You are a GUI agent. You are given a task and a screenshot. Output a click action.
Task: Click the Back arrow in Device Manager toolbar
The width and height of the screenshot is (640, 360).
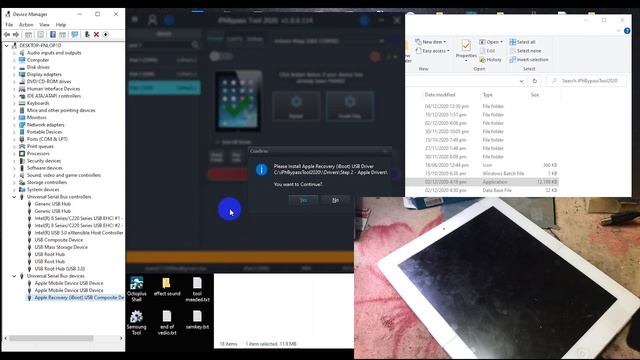coord(7,35)
